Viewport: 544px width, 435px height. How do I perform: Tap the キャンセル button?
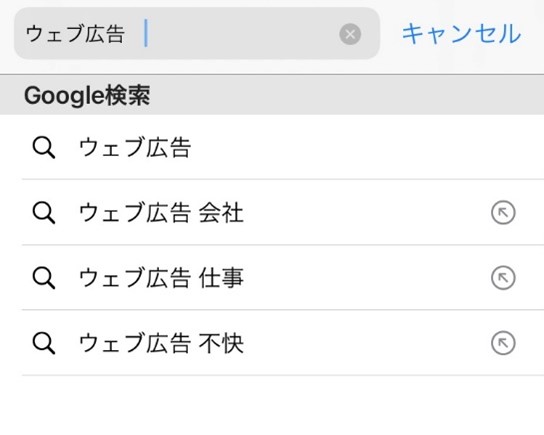pyautogui.click(x=461, y=34)
